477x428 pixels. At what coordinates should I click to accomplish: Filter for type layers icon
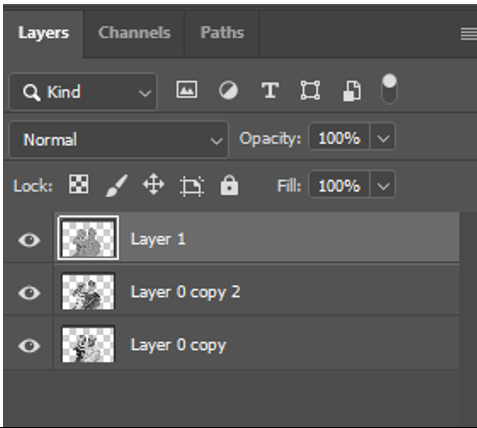pyautogui.click(x=270, y=90)
